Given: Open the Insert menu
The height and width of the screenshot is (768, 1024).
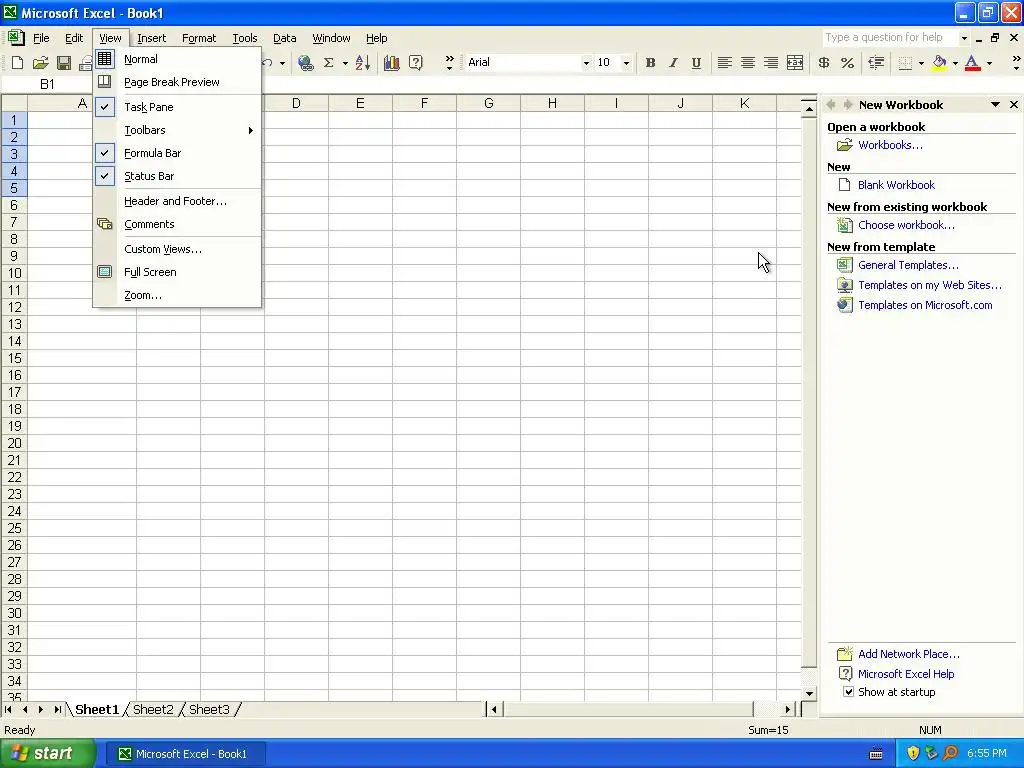Looking at the screenshot, I should point(152,38).
